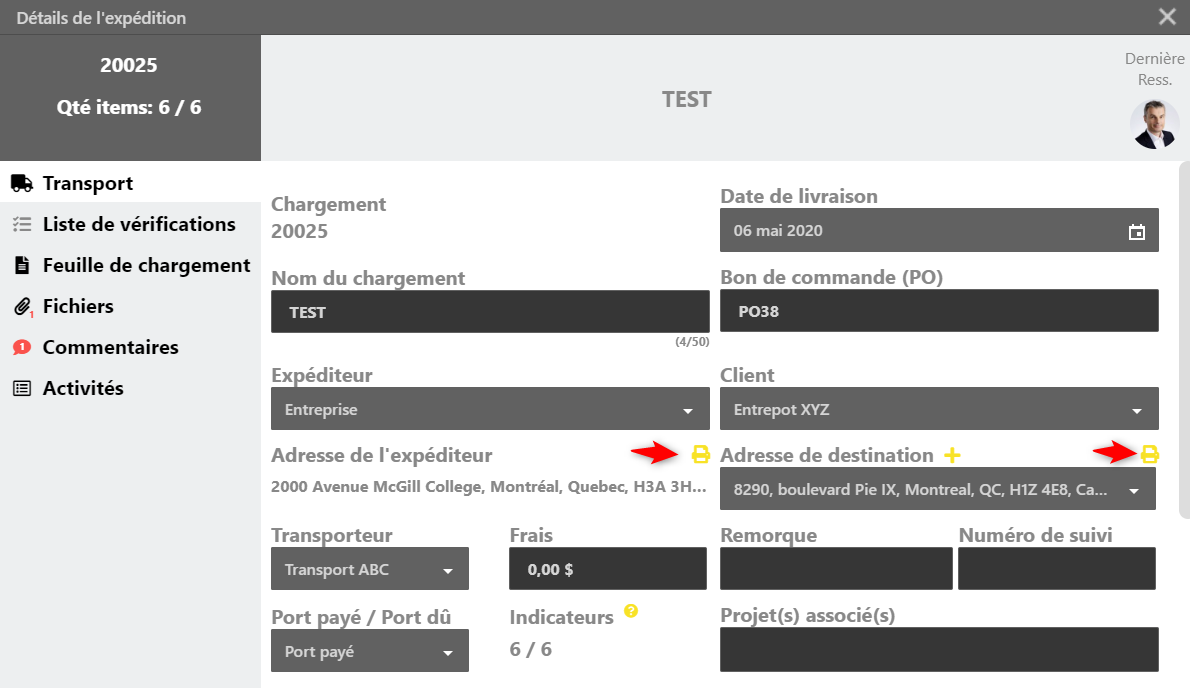Open the Transporteur dropdown showing Transport ABC
The width and height of the screenshot is (1190, 688).
point(448,571)
